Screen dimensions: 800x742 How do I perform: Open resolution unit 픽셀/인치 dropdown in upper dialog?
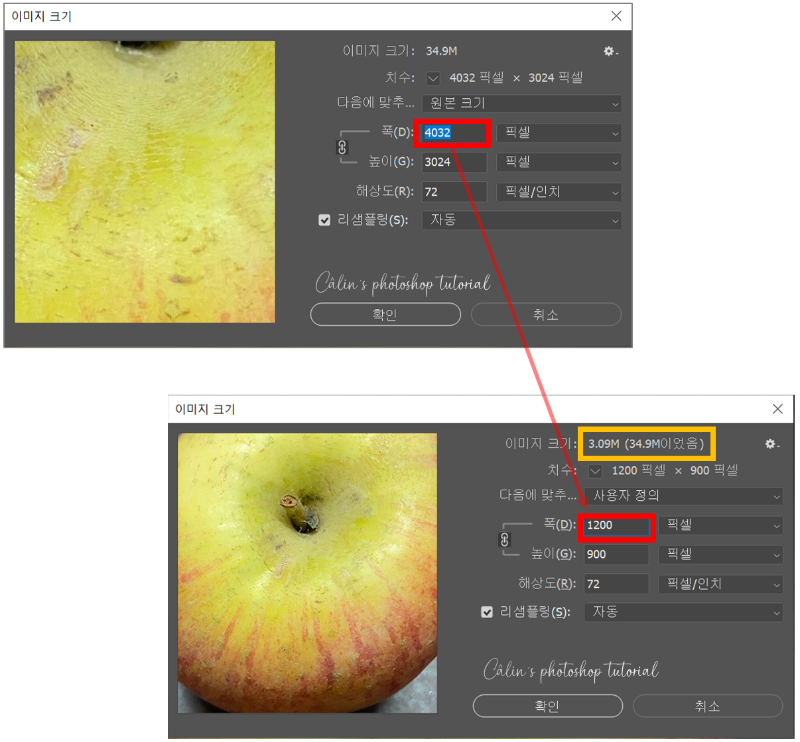pos(559,192)
